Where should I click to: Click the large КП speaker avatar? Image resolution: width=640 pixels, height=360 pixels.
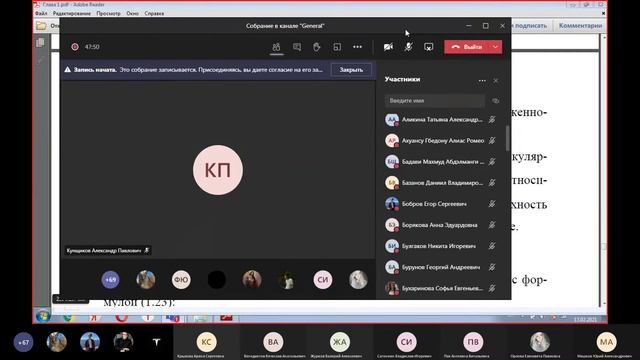point(218,170)
